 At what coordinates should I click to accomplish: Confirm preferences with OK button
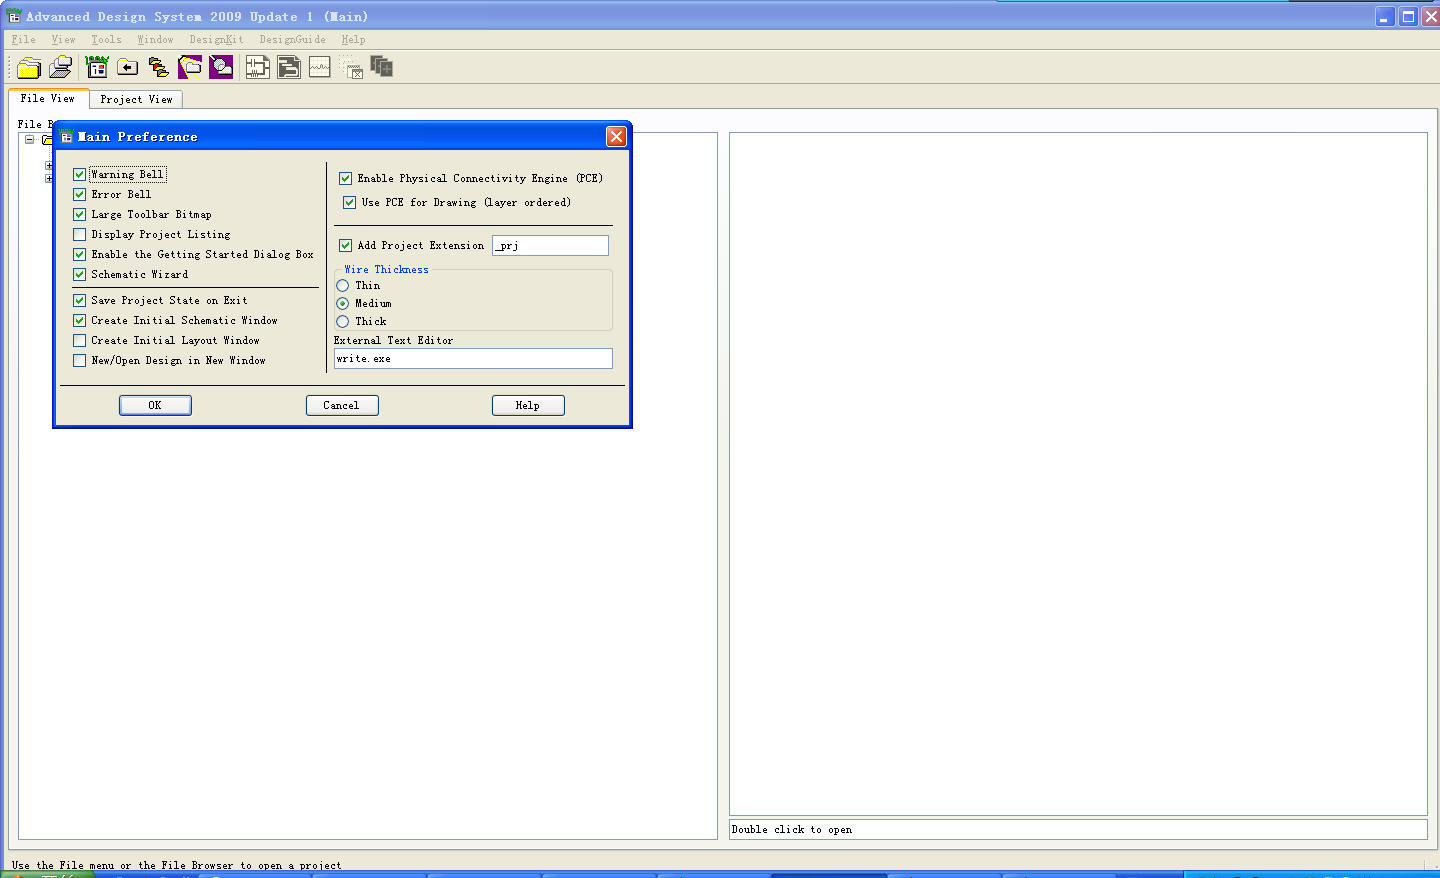(155, 405)
